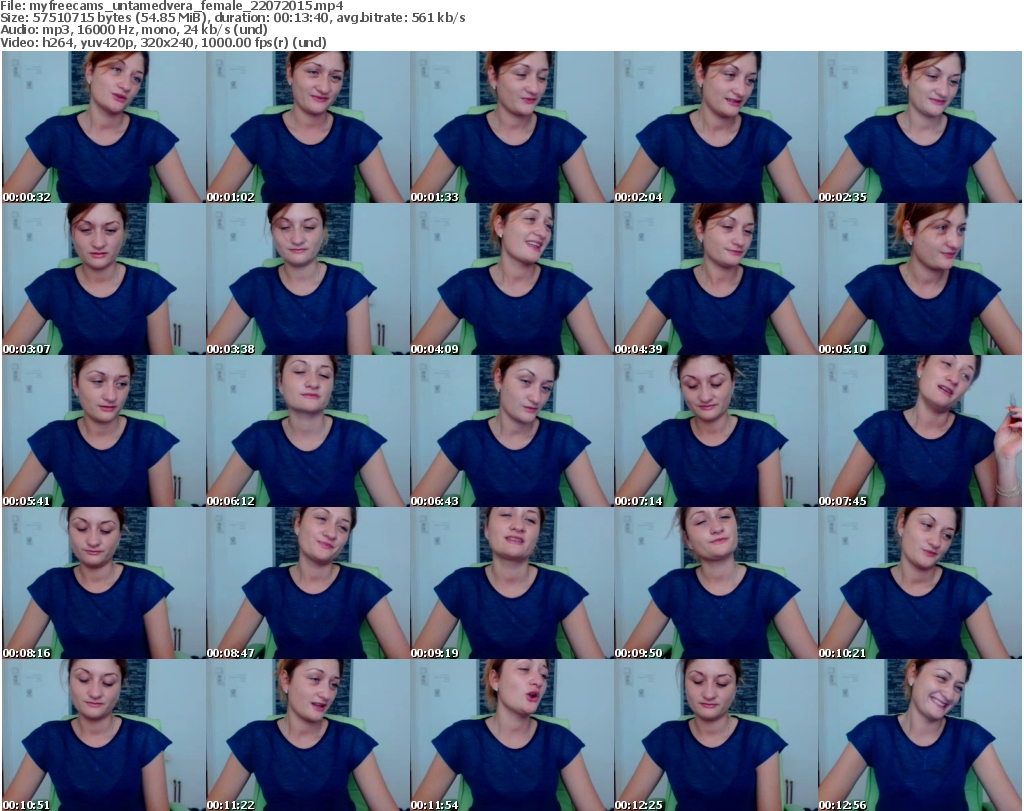Screen dimensions: 1024x811
Task: Select the frame at 00:04:09
Action: click(512, 279)
